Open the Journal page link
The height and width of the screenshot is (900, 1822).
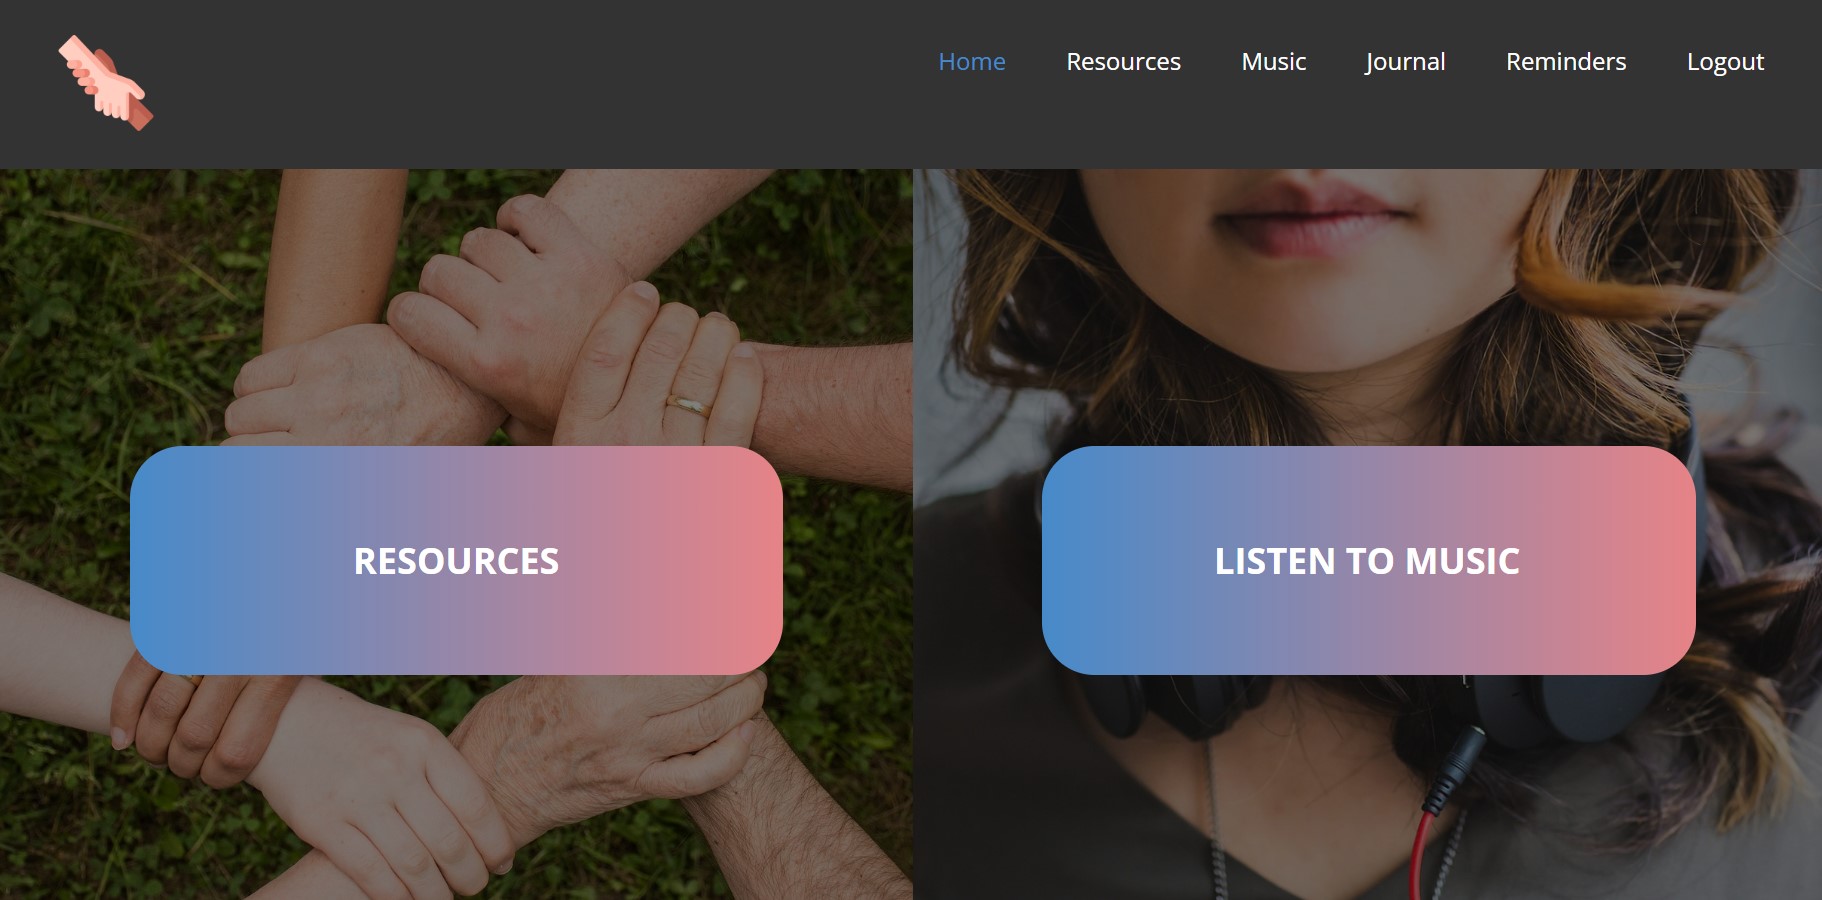[1405, 62]
